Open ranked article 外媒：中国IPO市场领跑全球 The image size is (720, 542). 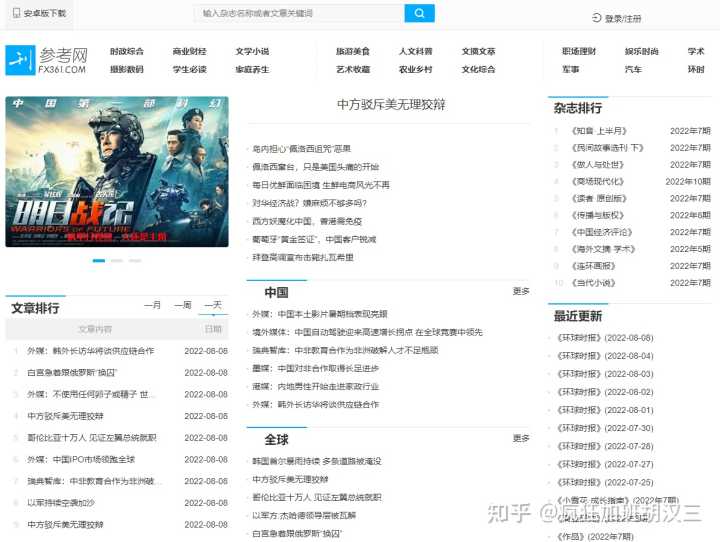[81, 459]
